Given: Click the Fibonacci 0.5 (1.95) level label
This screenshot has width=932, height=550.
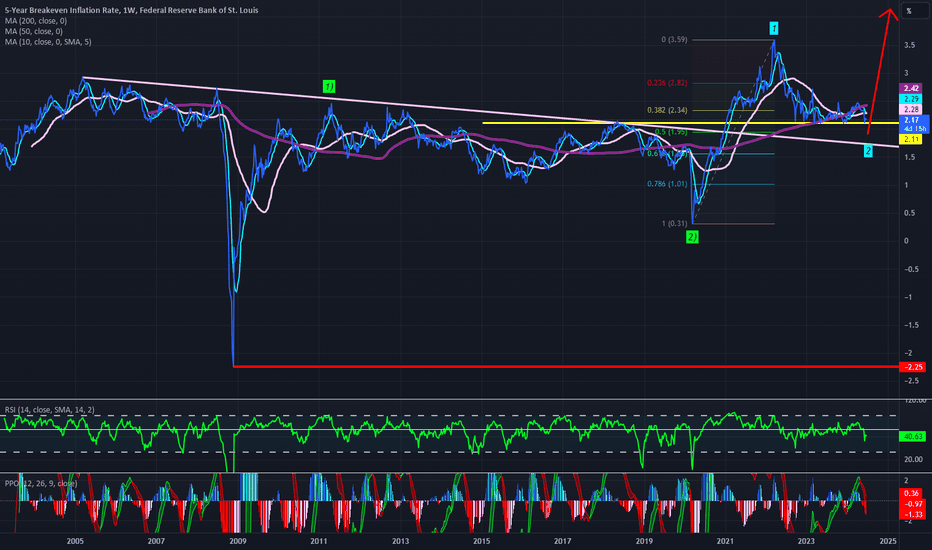Looking at the screenshot, I should pos(671,132).
